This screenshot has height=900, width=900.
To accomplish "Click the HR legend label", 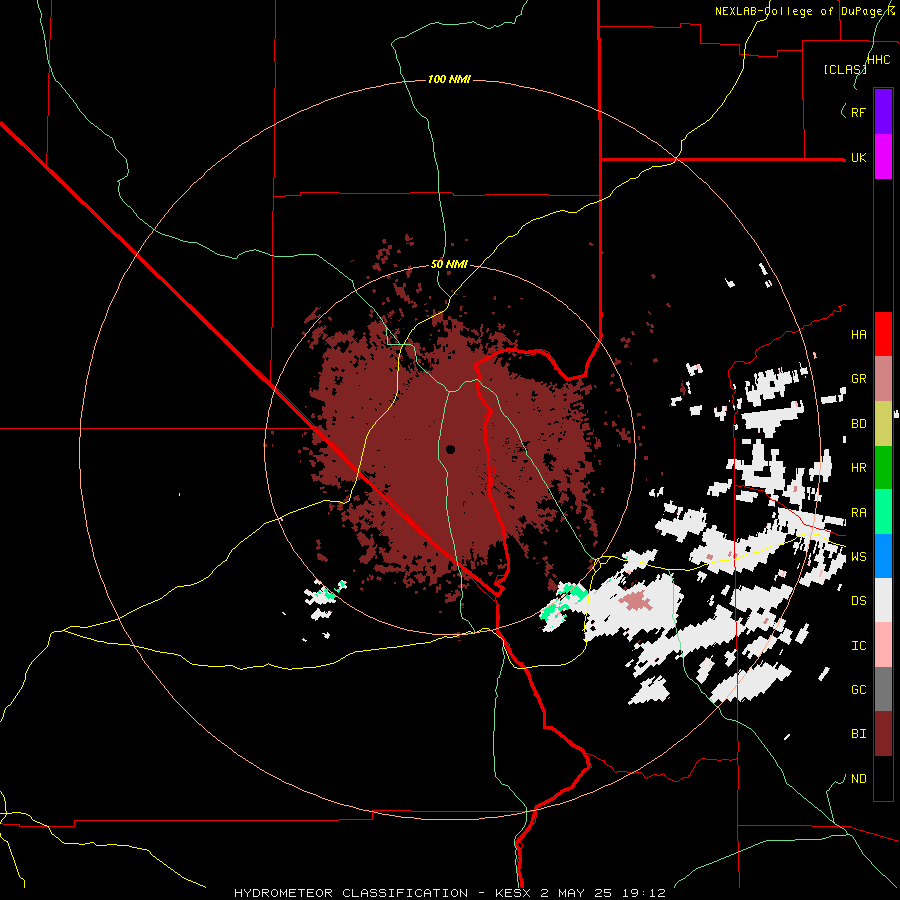I will [x=858, y=468].
